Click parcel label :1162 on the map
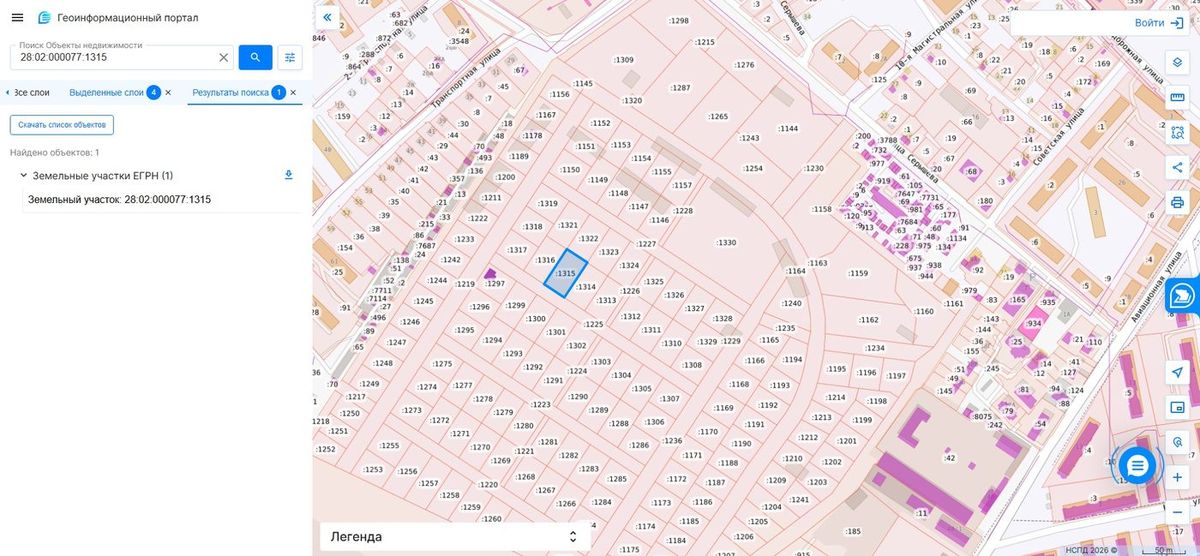This screenshot has width=1200, height=556. point(868,320)
